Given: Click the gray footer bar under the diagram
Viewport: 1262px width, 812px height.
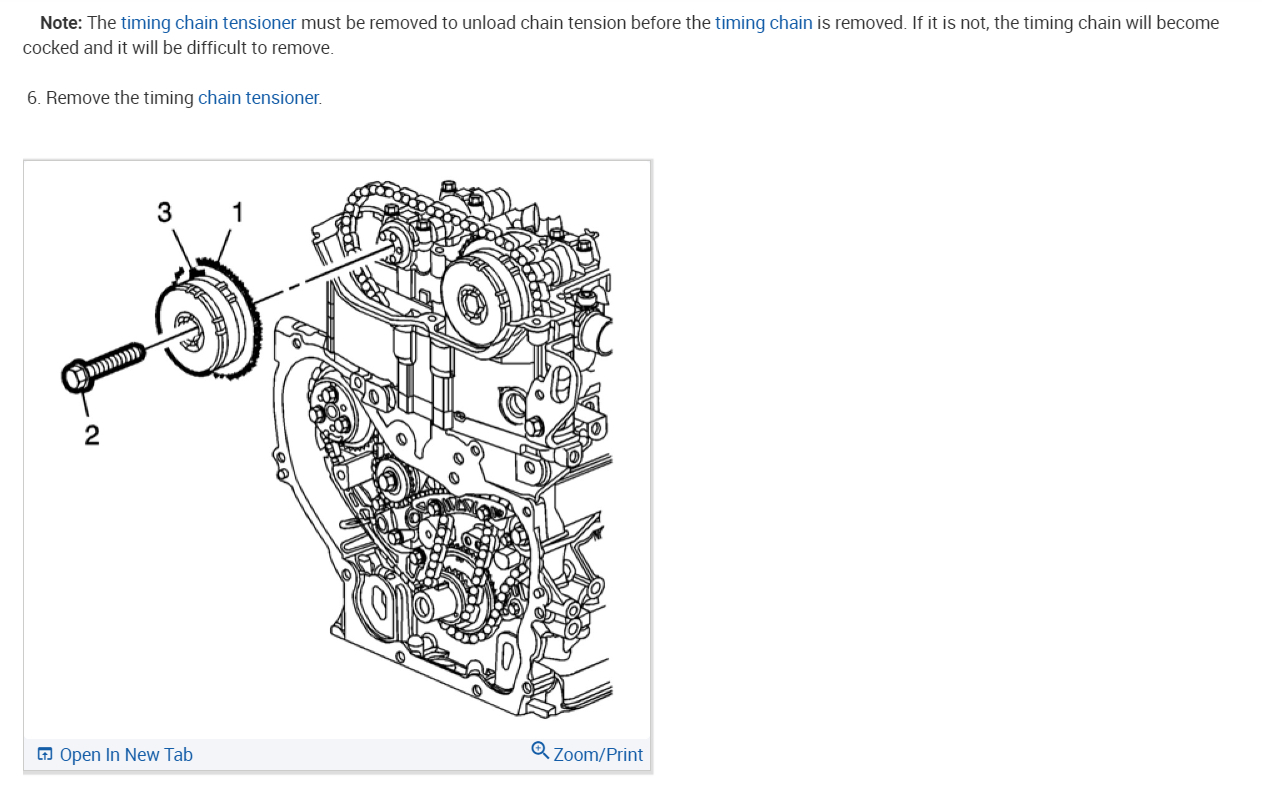Looking at the screenshot, I should (337, 755).
